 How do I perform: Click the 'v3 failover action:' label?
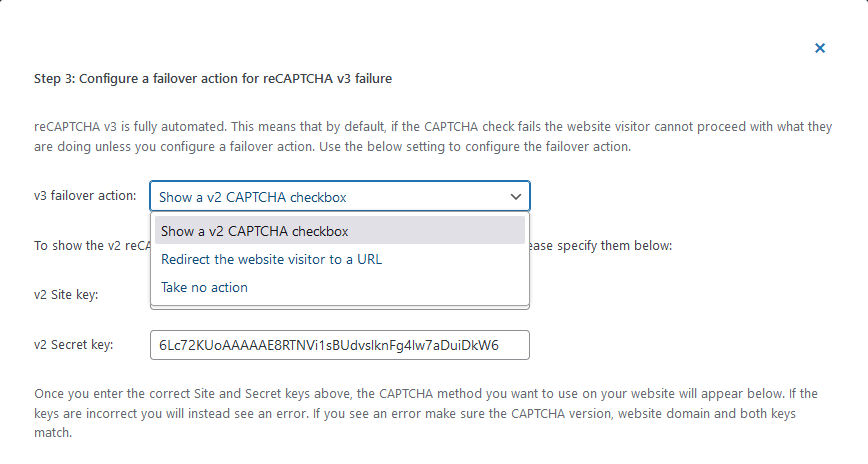point(85,195)
